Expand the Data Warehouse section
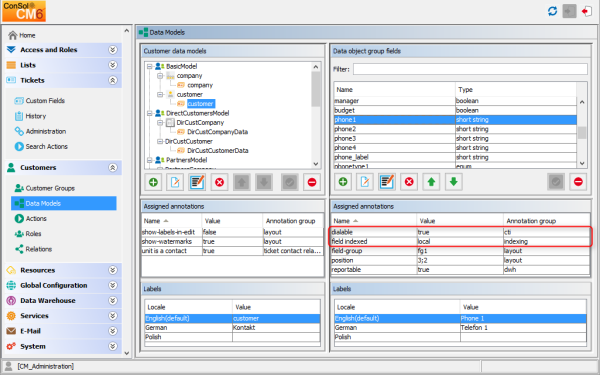 112,301
